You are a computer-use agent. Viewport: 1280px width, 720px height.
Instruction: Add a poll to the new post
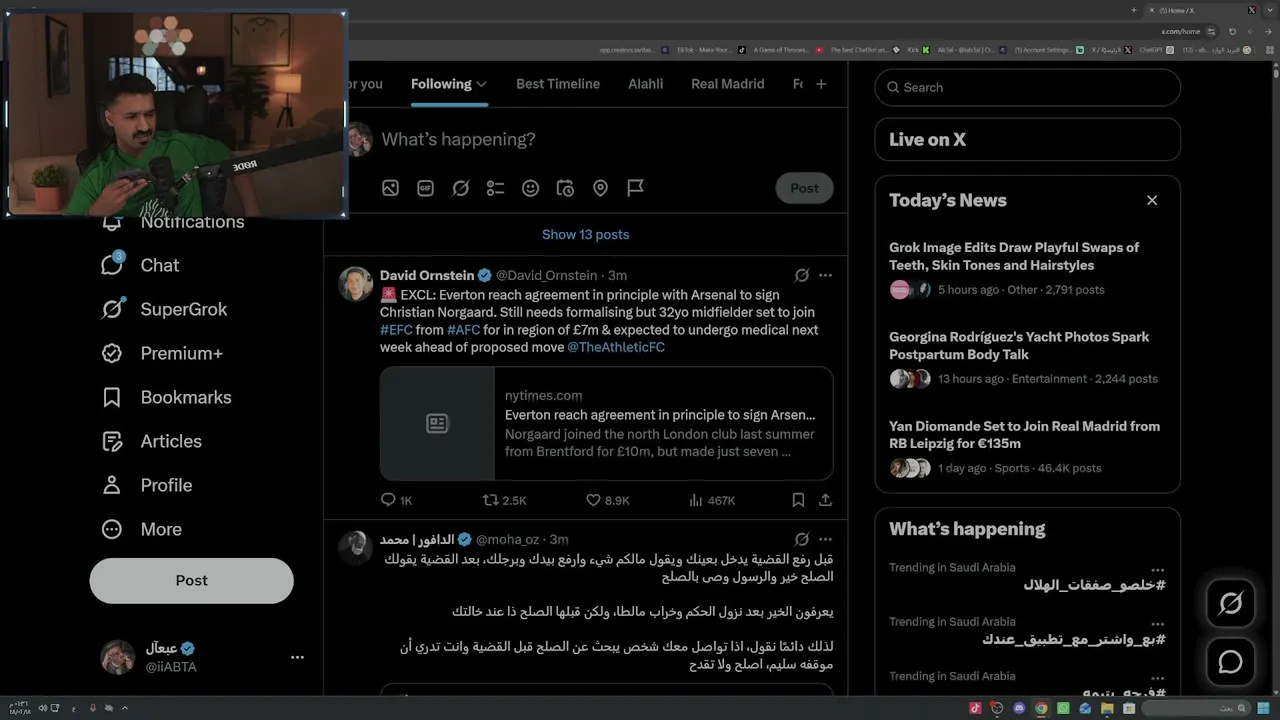tap(495, 188)
